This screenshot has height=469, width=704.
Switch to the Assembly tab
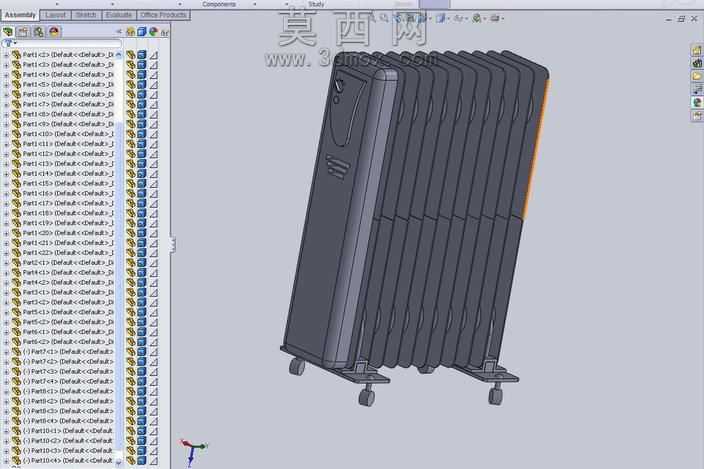pos(20,15)
